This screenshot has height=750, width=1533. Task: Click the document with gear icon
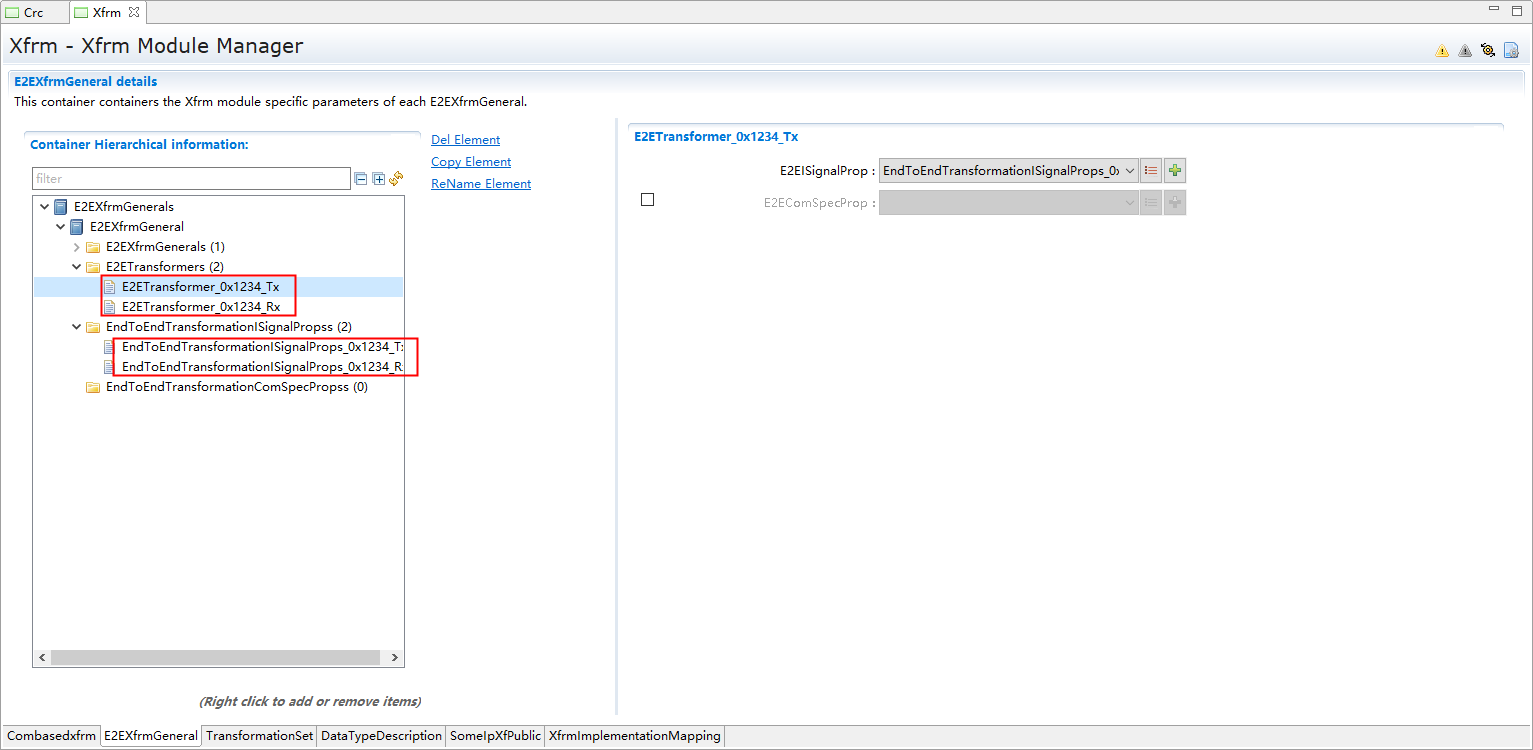[x=1511, y=51]
